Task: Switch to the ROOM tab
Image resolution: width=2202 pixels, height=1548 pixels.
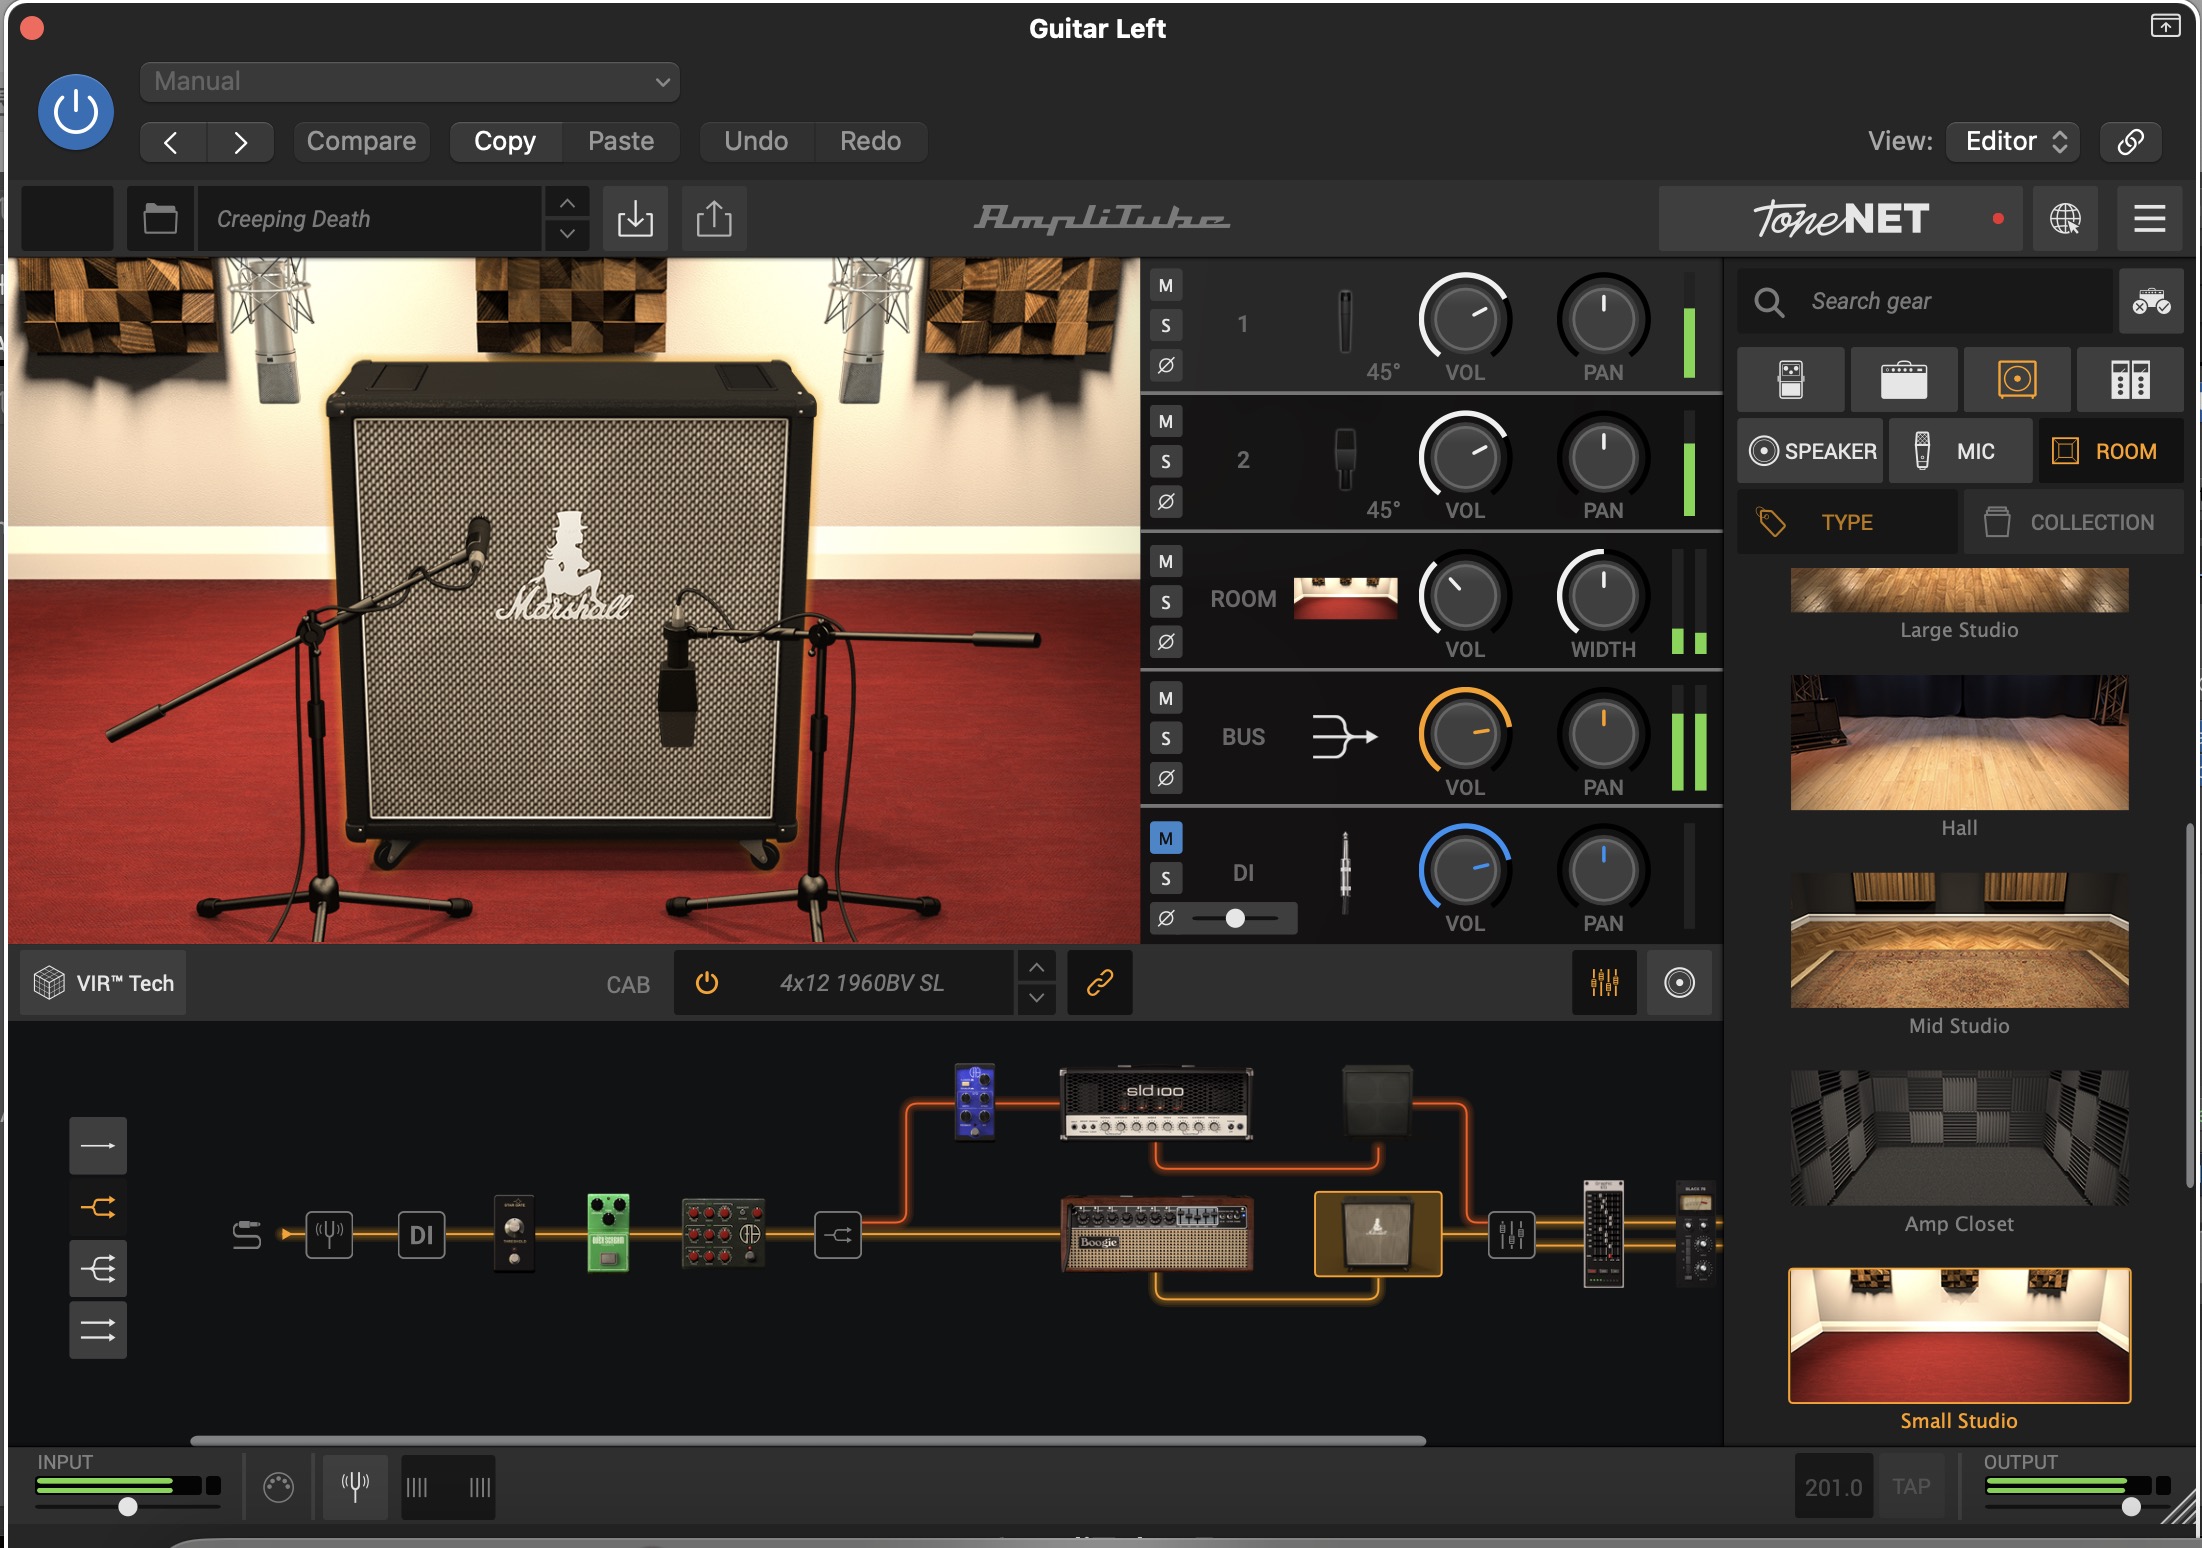Action: point(2111,451)
